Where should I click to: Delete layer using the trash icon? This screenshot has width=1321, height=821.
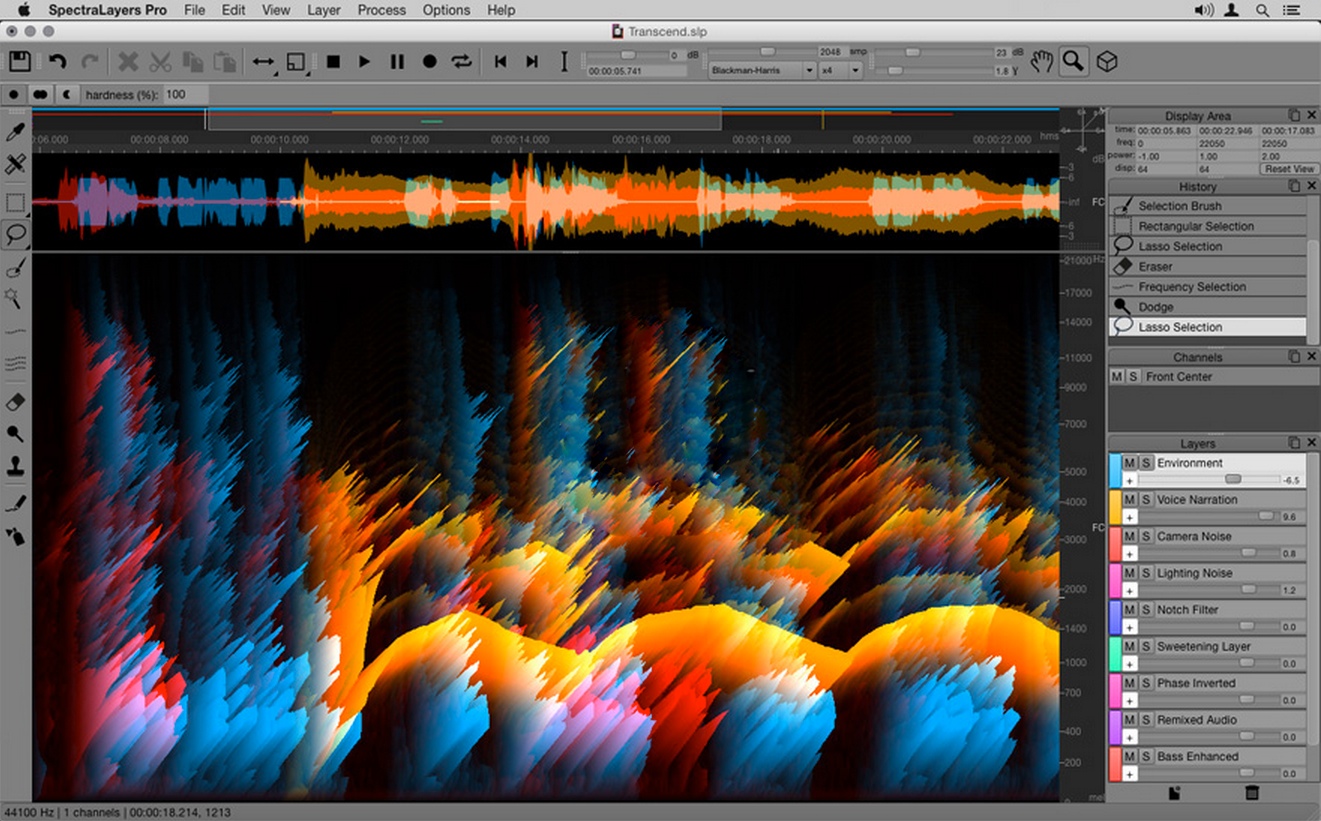pos(1252,793)
